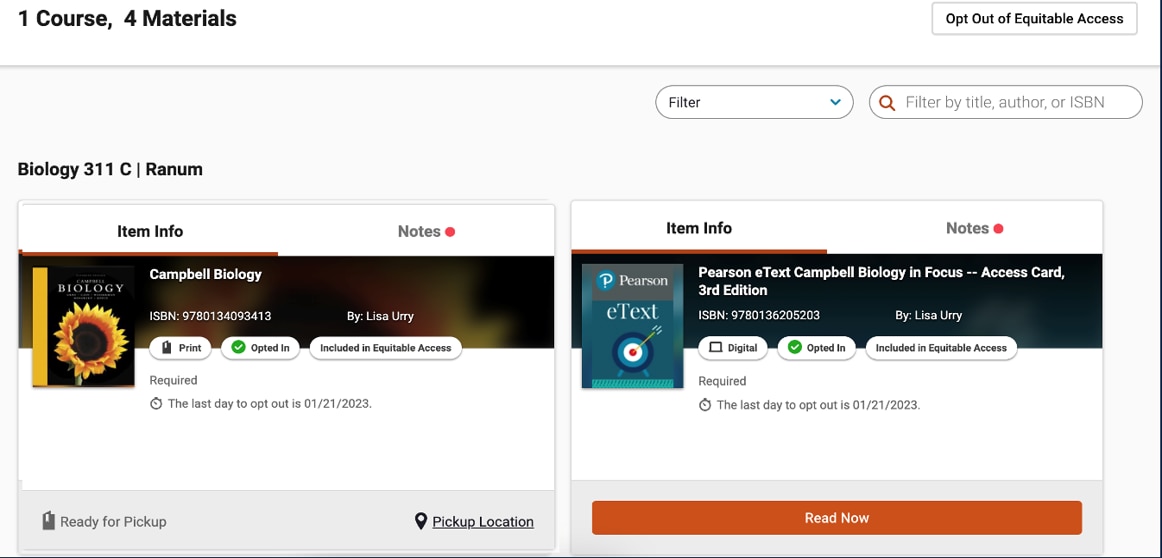Click the Ready for Pickup status text
This screenshot has height=558, width=1162.
pos(113,522)
